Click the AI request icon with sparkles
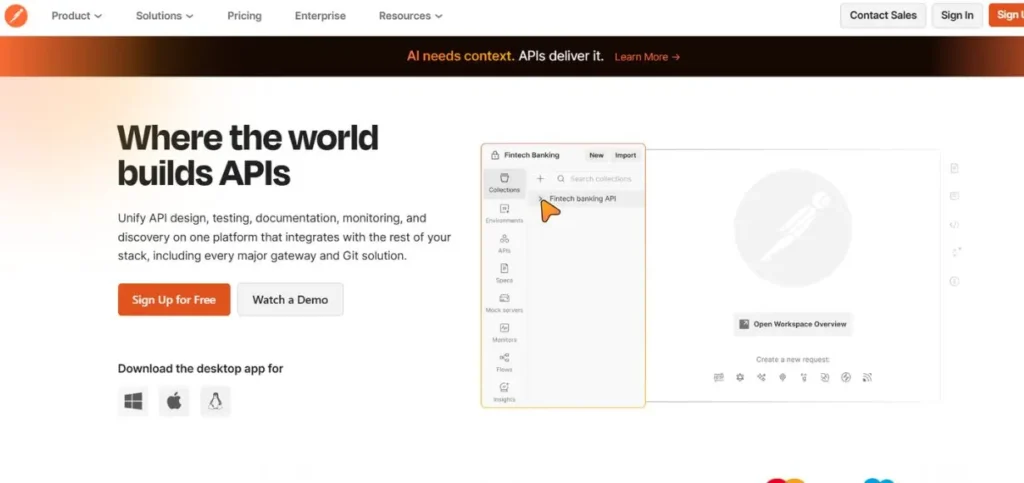Viewport: 1024px width, 483px height. 761,377
